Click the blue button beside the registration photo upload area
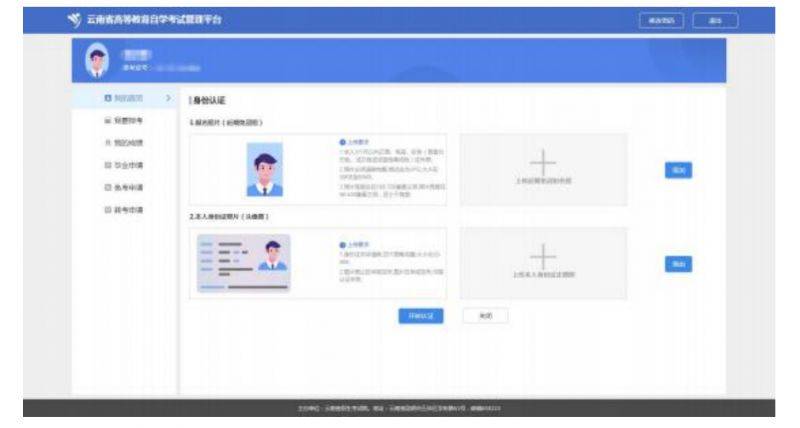The width and height of the screenshot is (800, 428). pos(679,171)
